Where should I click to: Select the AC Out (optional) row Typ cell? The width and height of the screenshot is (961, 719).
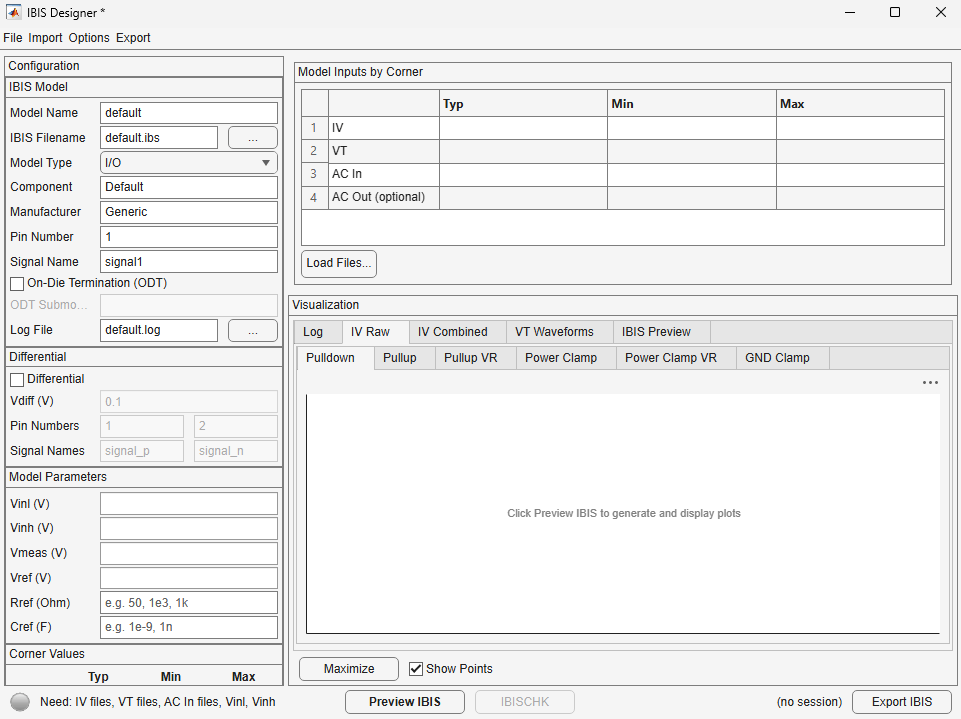[523, 198]
